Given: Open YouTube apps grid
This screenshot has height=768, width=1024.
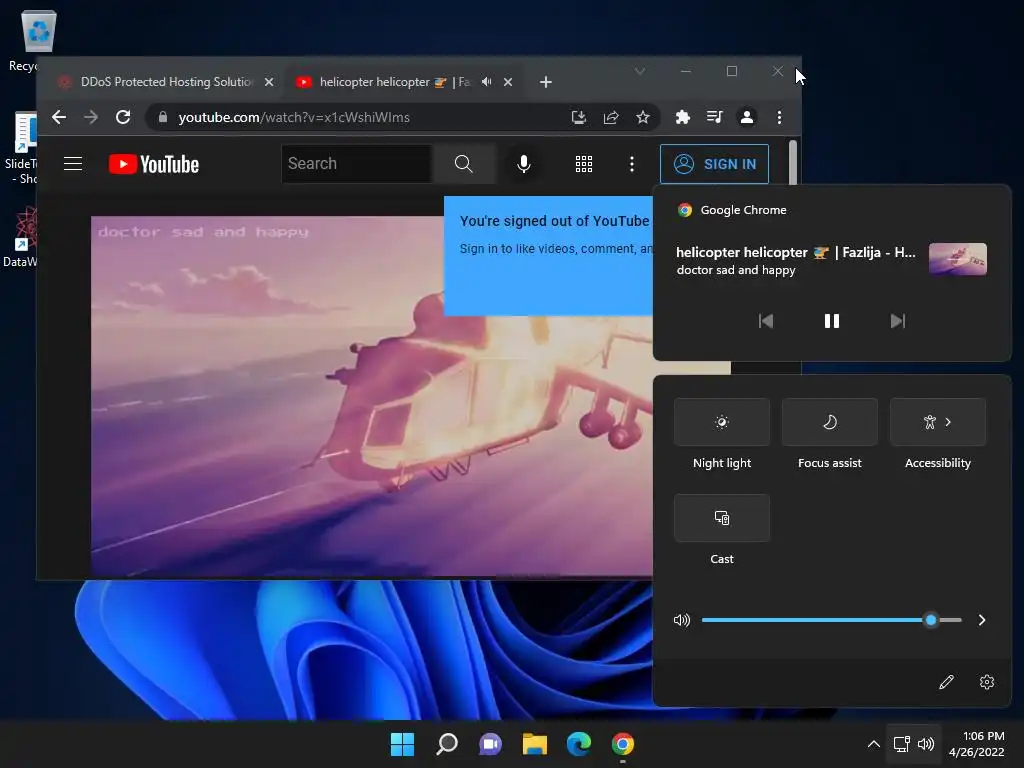Looking at the screenshot, I should (x=584, y=164).
